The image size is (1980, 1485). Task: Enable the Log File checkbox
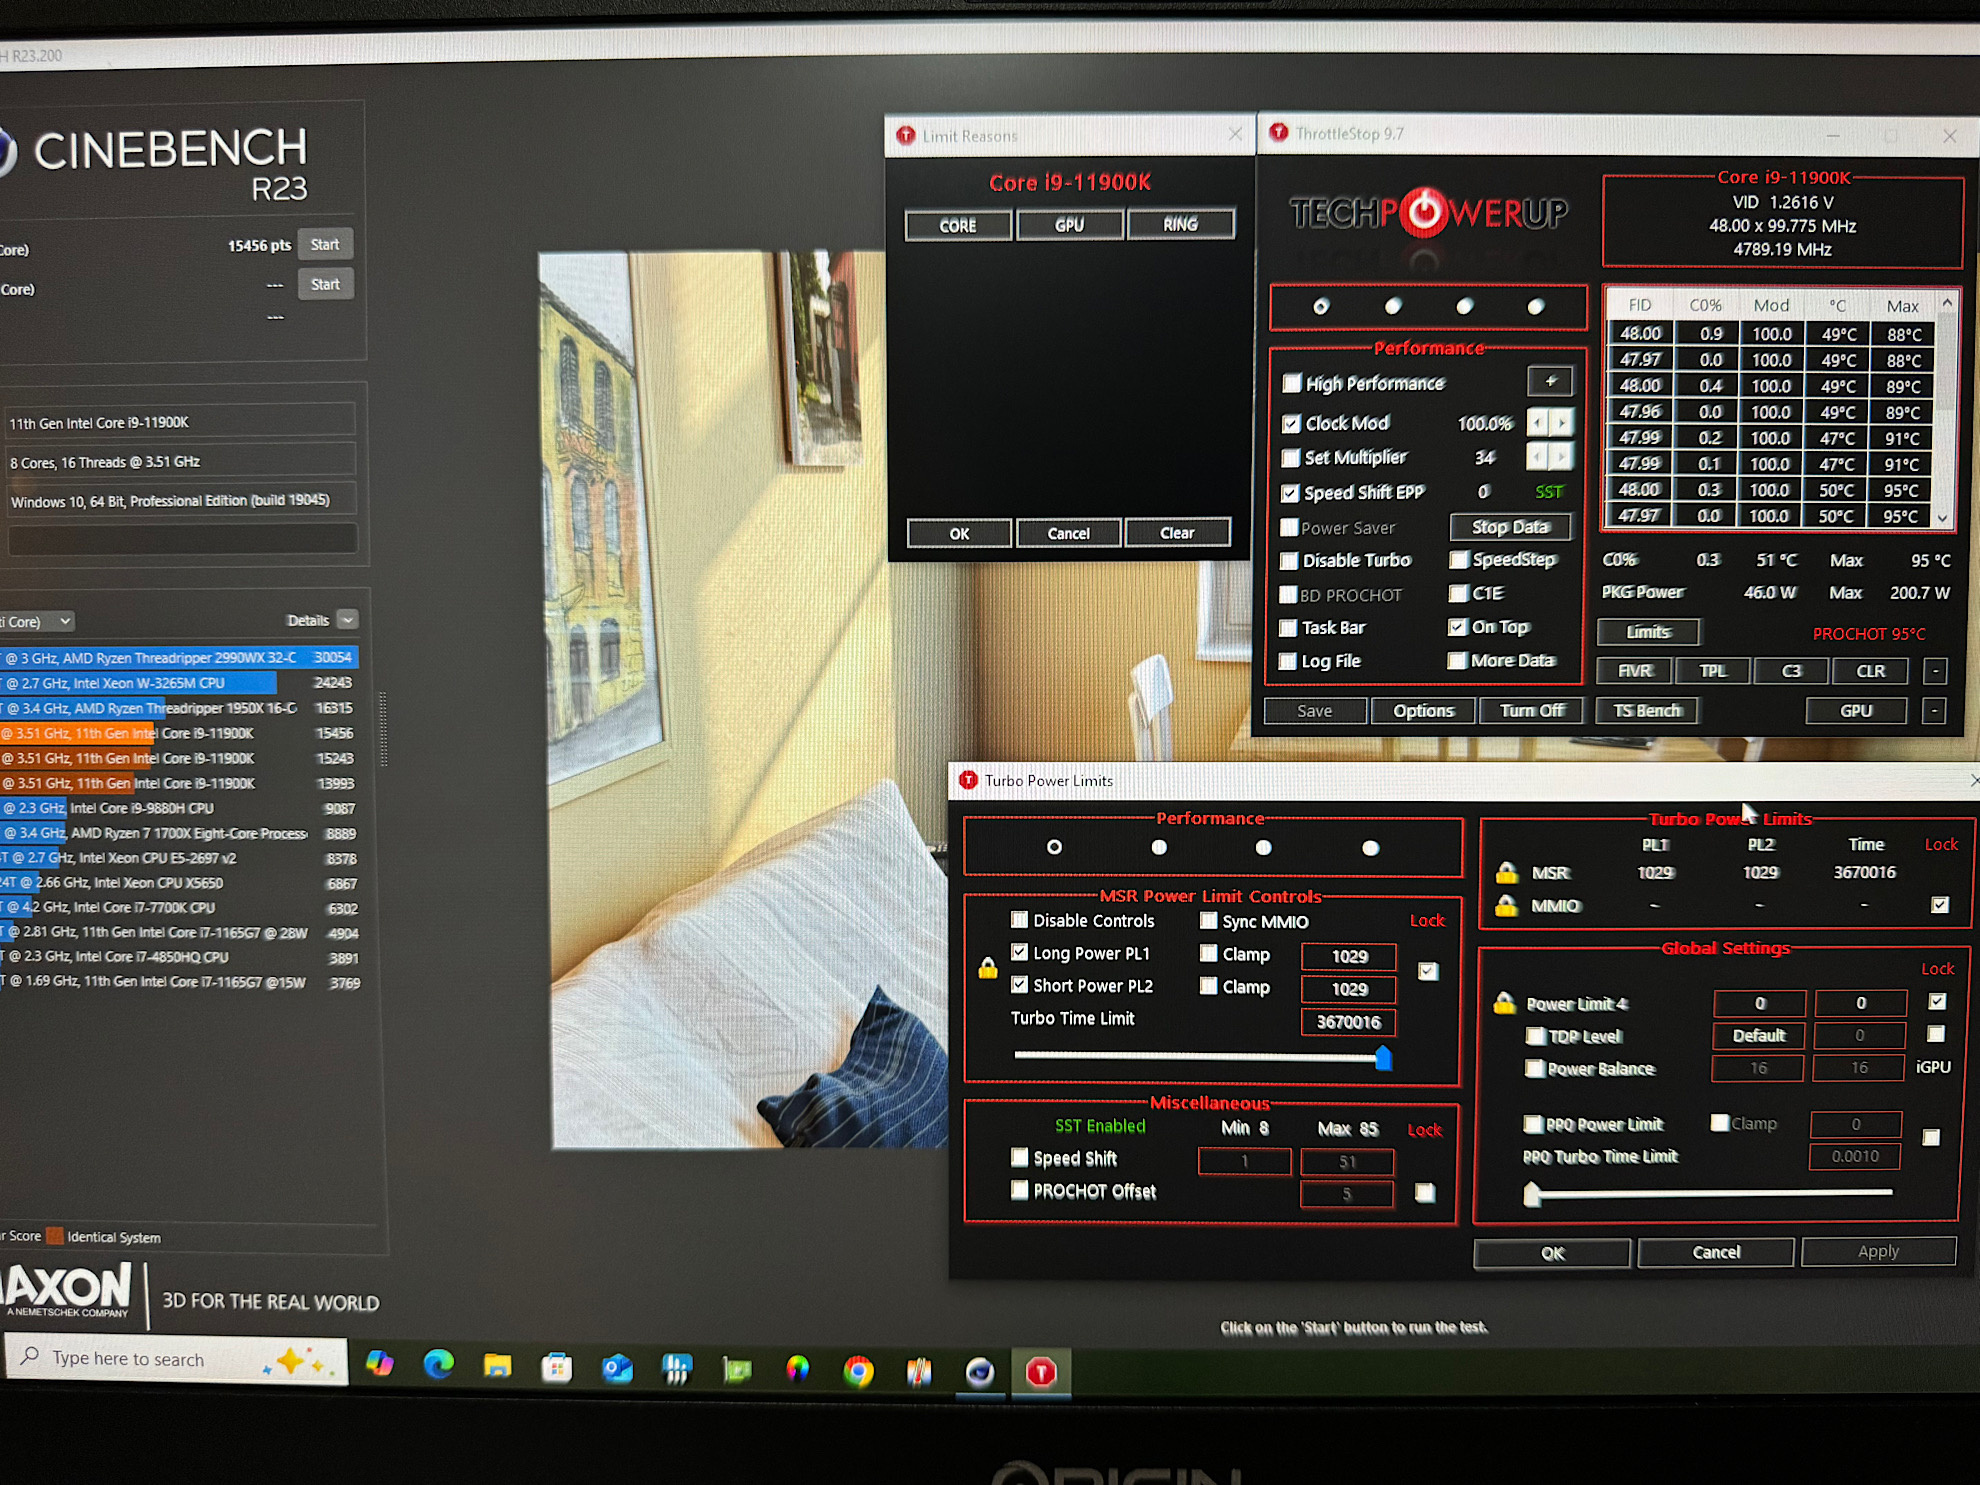tap(1288, 661)
